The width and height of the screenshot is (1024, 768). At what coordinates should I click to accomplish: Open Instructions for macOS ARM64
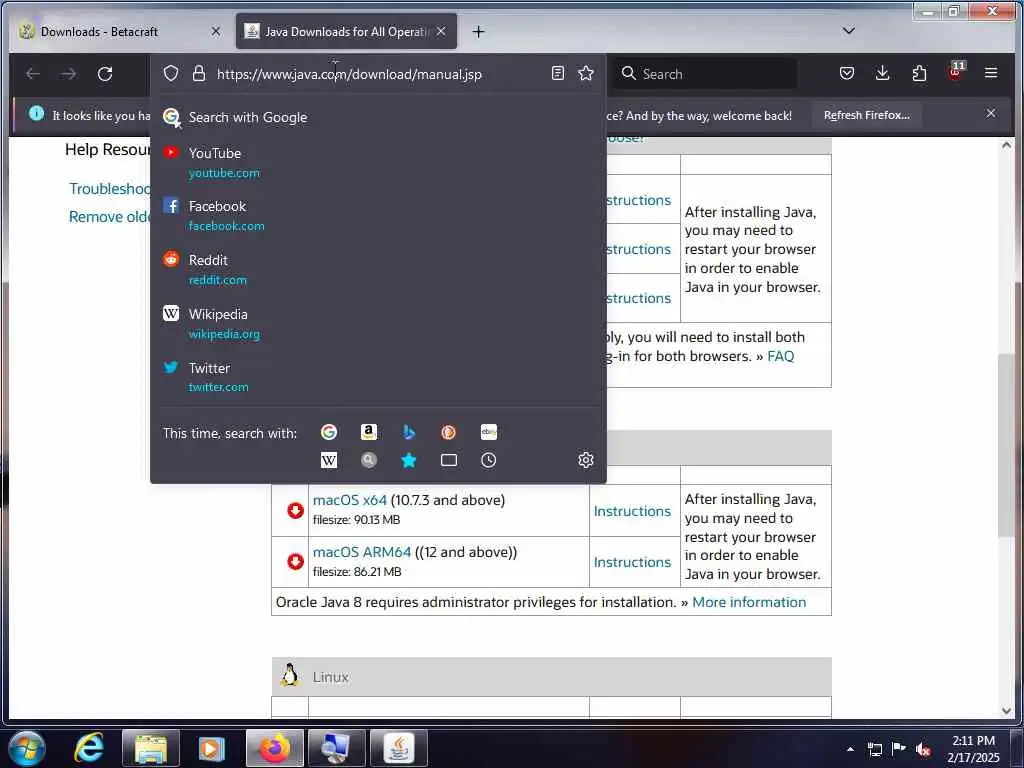tap(632, 562)
